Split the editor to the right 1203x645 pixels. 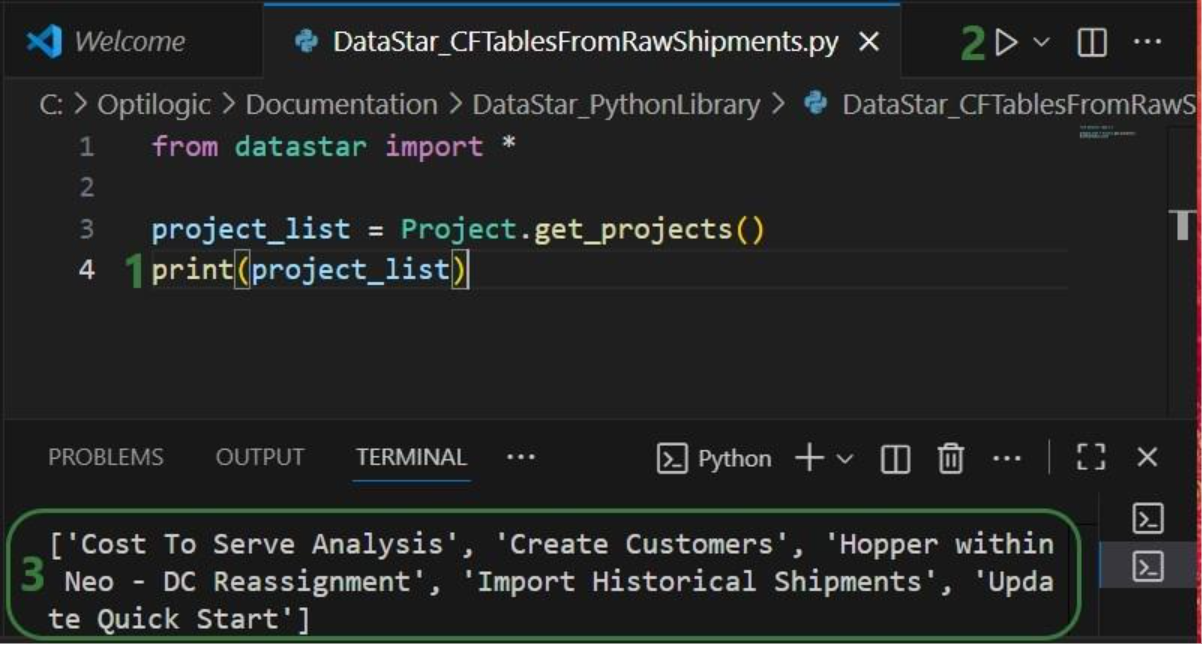1092,43
